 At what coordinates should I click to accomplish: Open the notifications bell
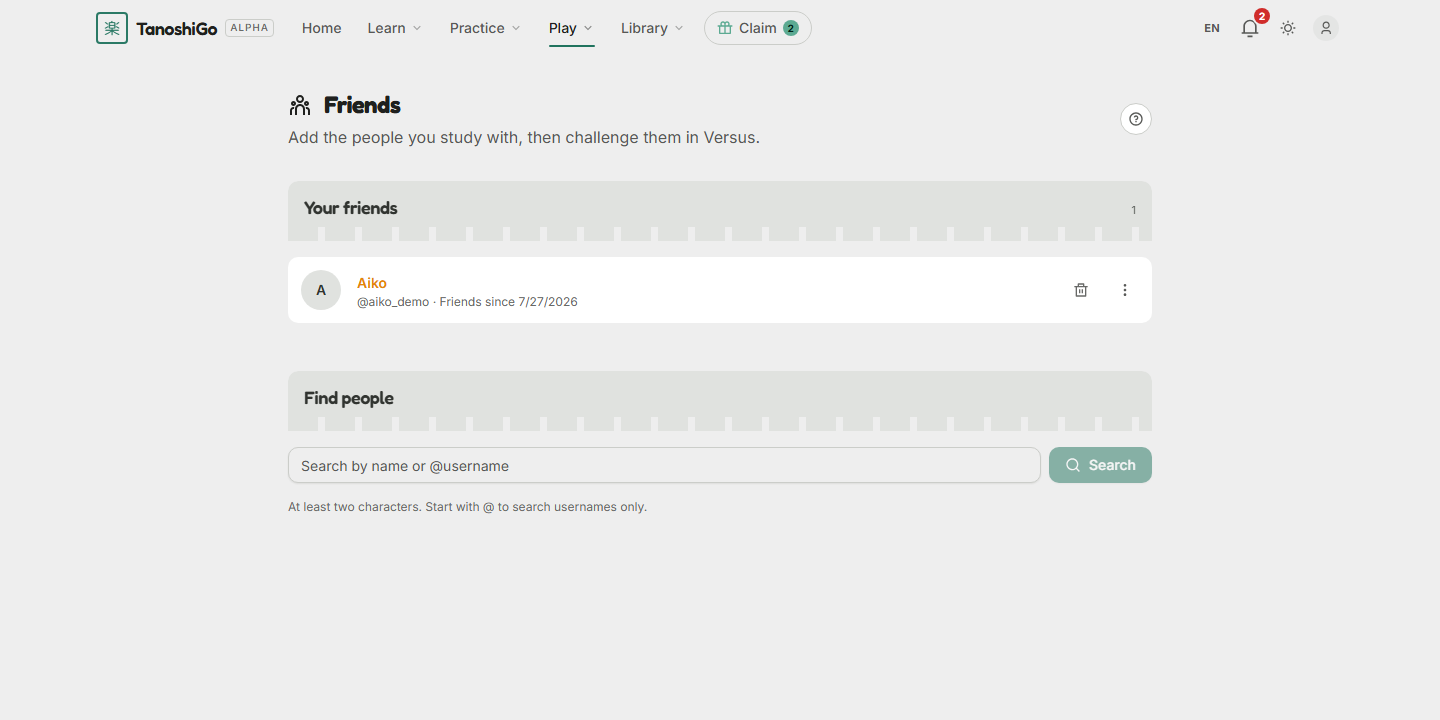coord(1250,28)
